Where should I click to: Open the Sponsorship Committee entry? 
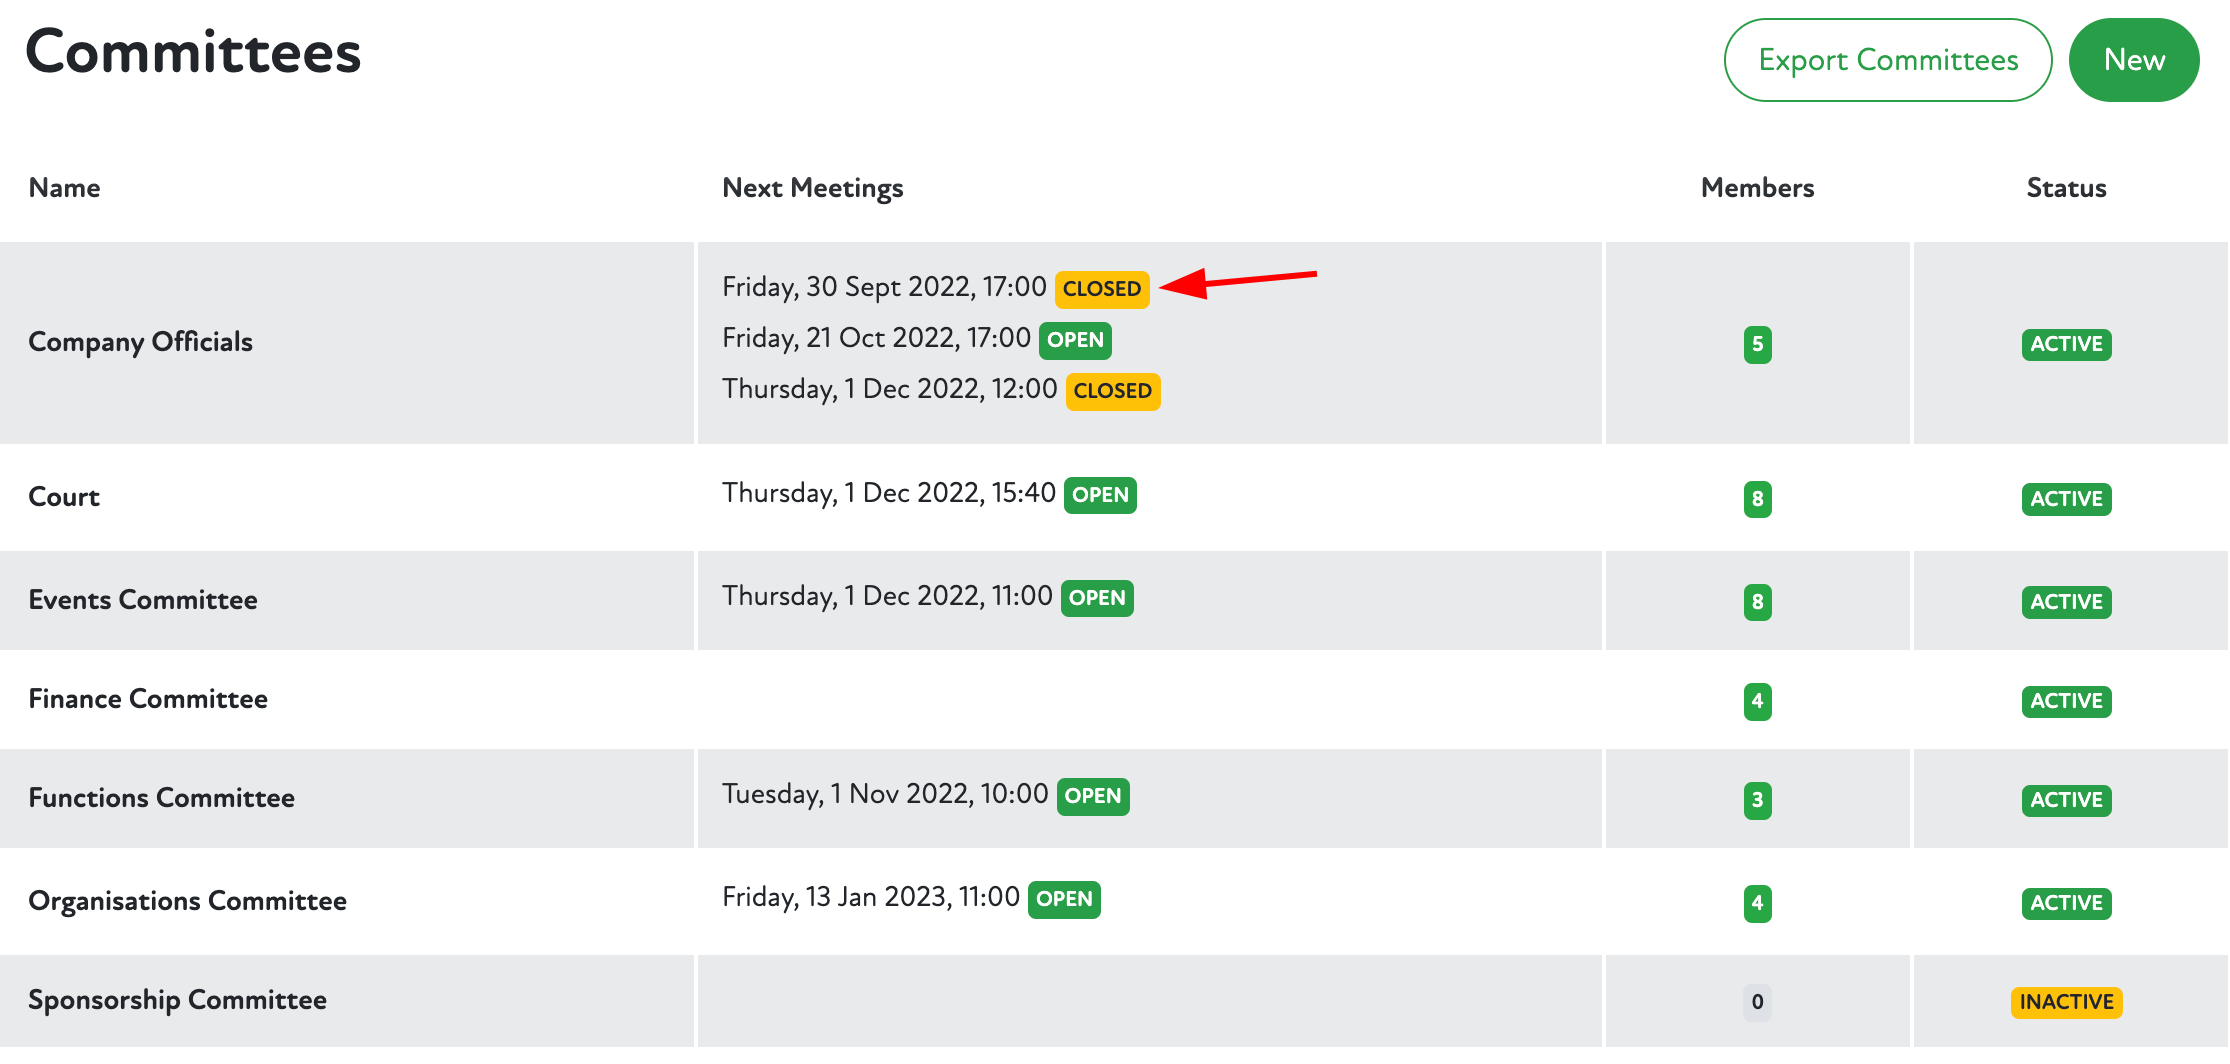point(177,1000)
